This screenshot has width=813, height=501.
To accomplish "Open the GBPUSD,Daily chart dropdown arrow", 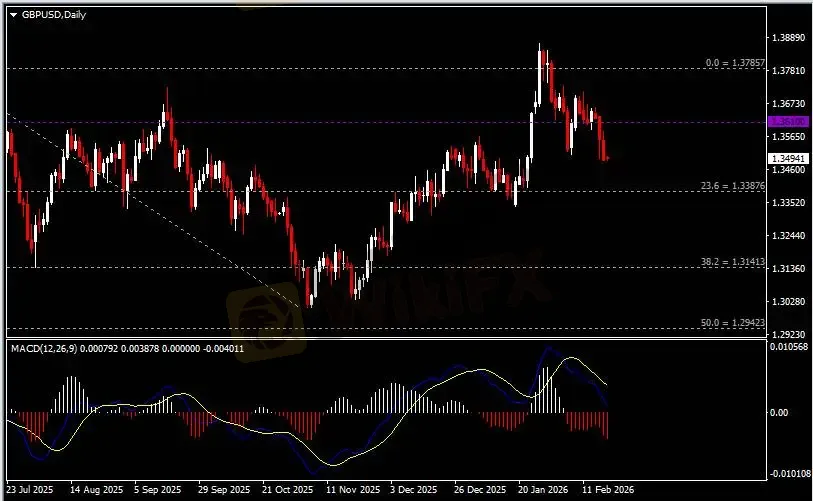I will pos(13,15).
